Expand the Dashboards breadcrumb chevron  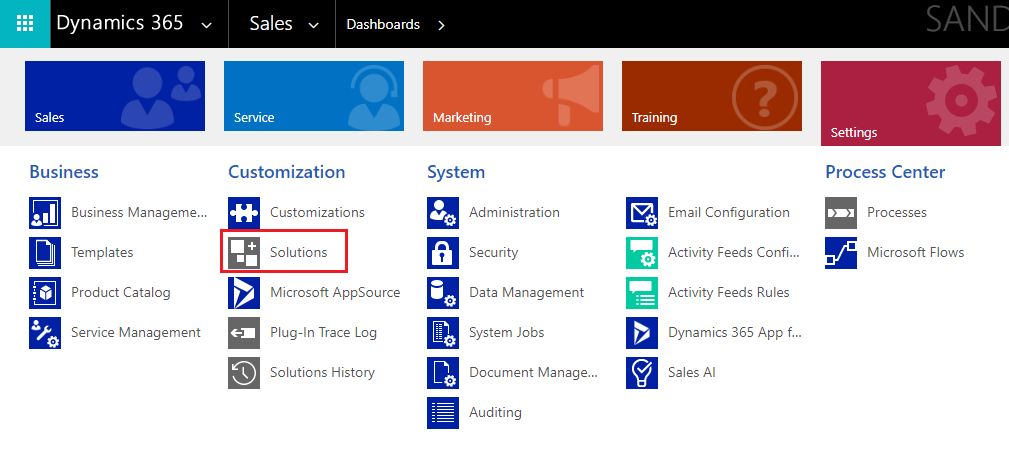pos(441,25)
